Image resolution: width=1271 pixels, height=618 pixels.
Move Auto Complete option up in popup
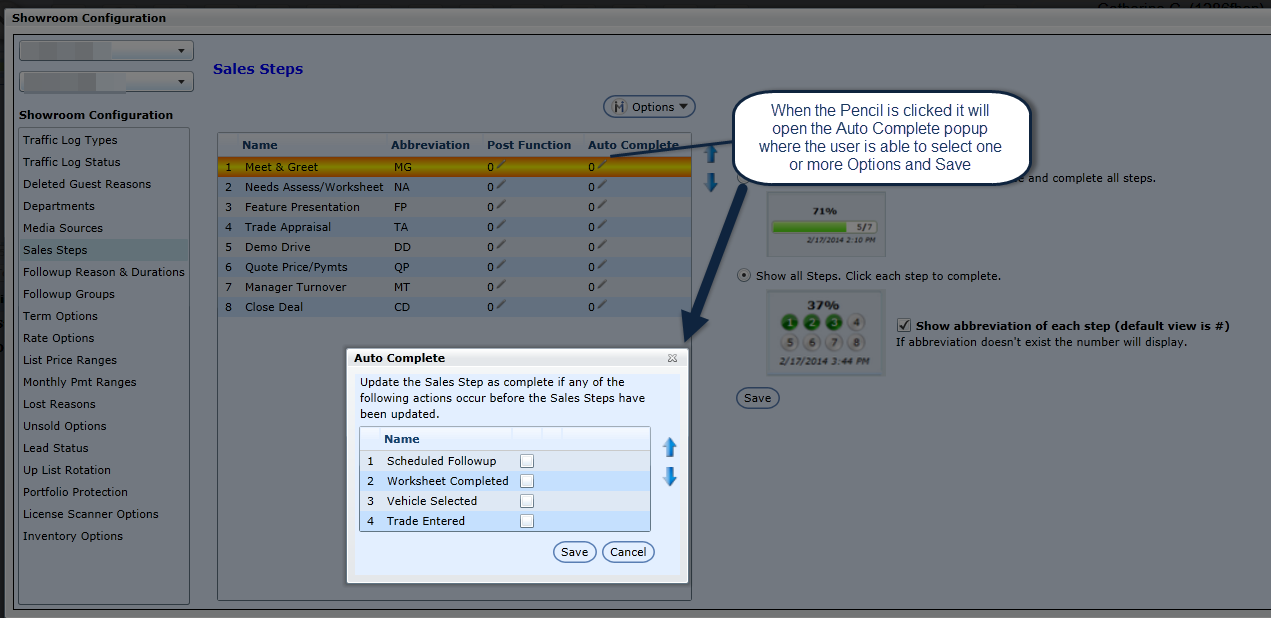coord(670,447)
